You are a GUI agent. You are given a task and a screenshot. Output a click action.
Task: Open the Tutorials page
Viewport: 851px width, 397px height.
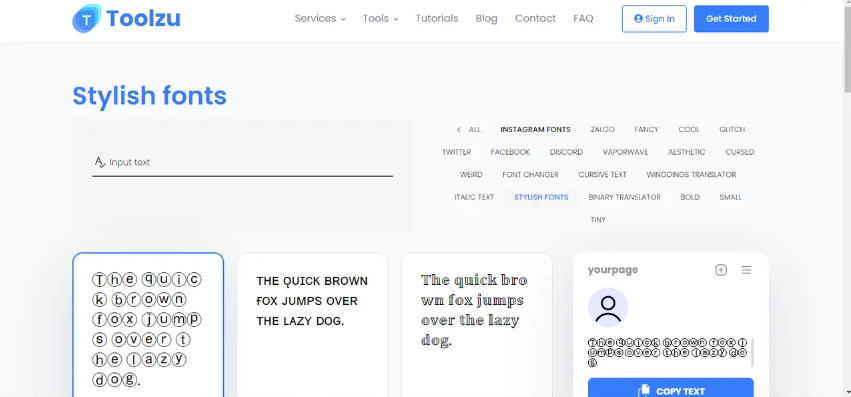point(437,18)
